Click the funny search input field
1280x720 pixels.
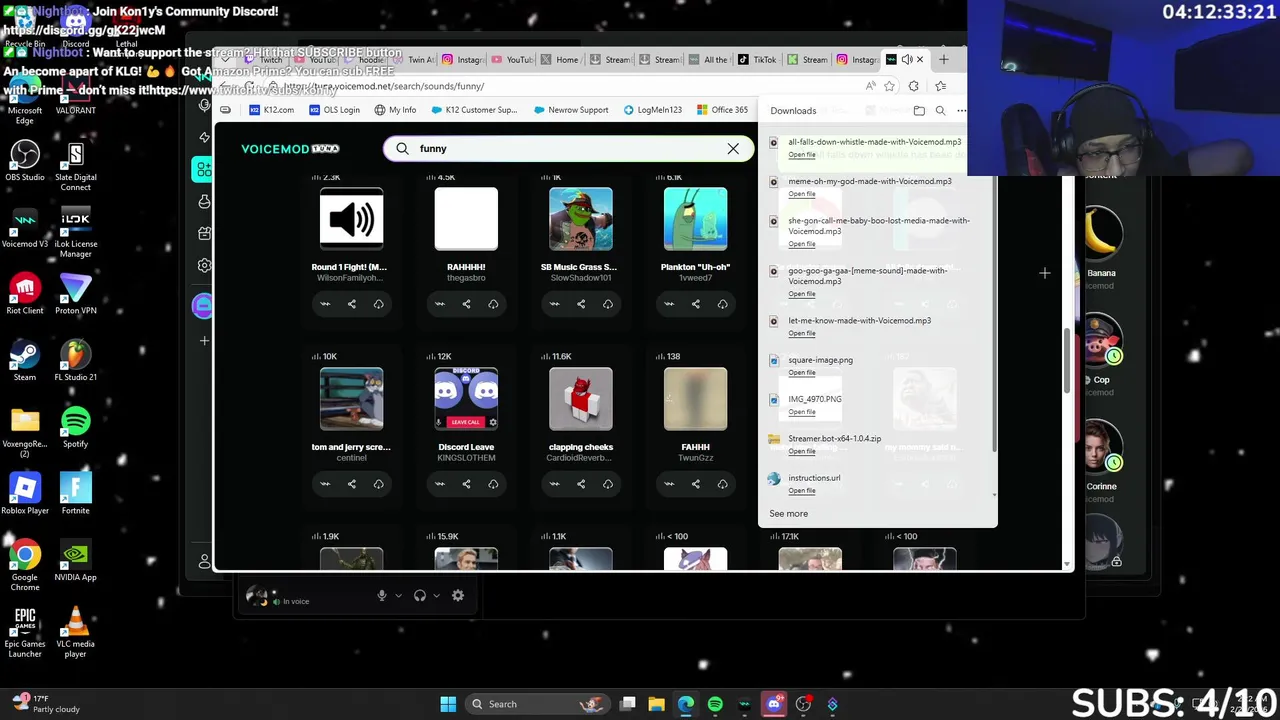(566, 148)
